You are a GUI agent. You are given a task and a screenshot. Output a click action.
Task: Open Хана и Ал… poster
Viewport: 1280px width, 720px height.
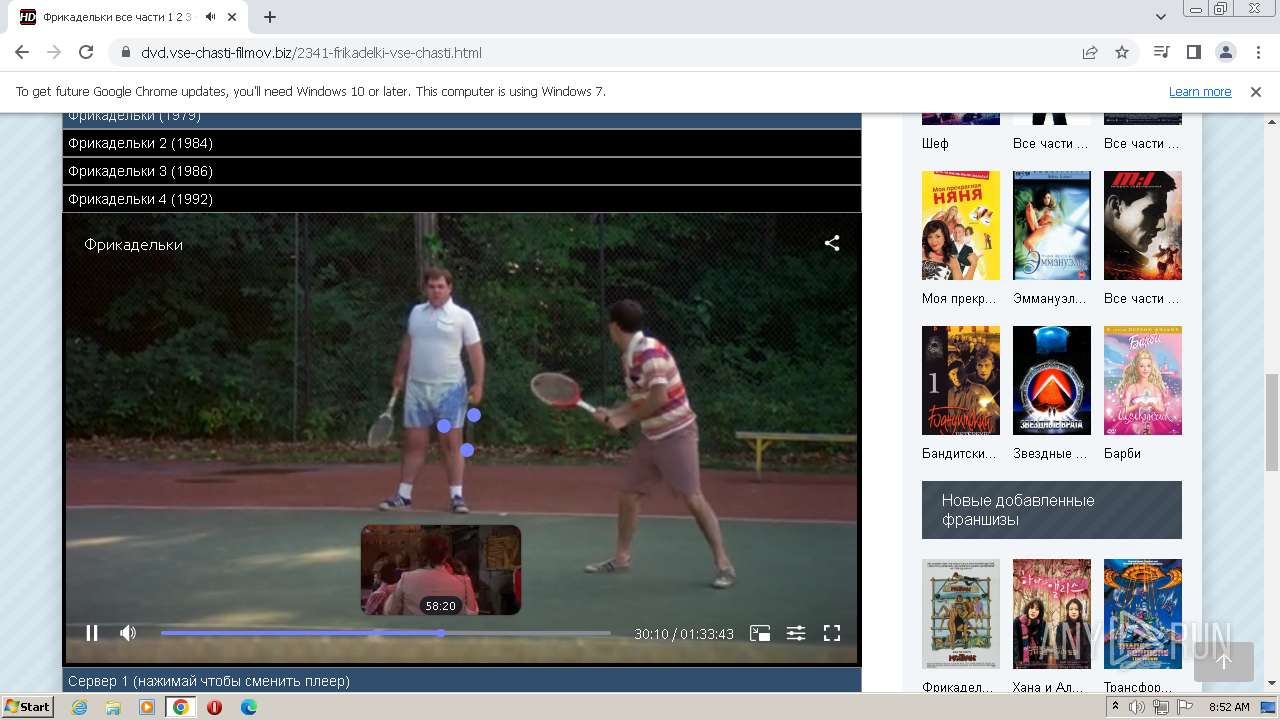[x=1052, y=613]
